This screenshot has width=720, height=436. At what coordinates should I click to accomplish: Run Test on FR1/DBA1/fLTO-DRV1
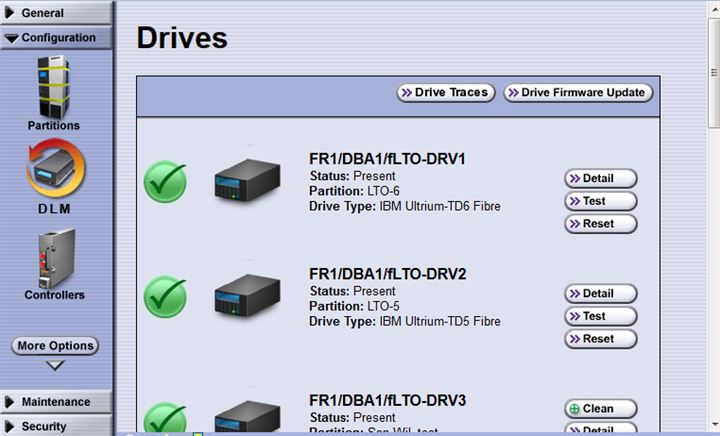coord(601,201)
